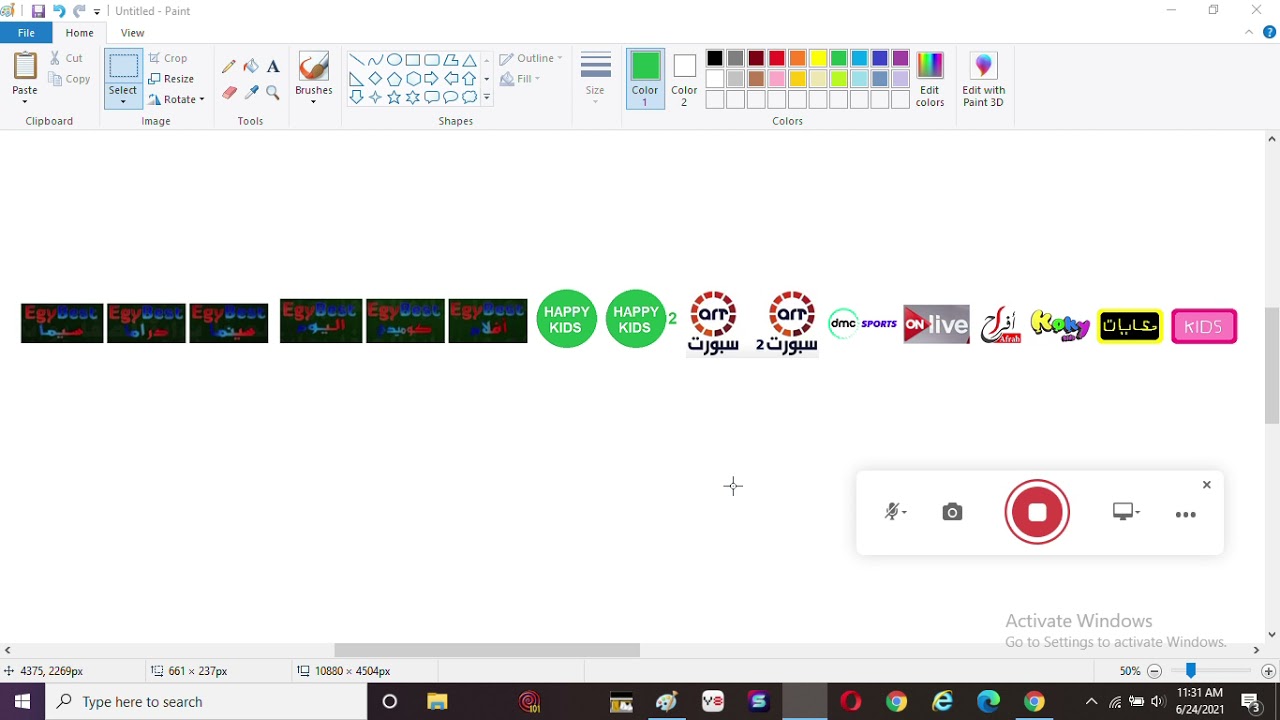Pick the red color swatch
Image resolution: width=1280 pixels, height=720 pixels.
pos(776,58)
